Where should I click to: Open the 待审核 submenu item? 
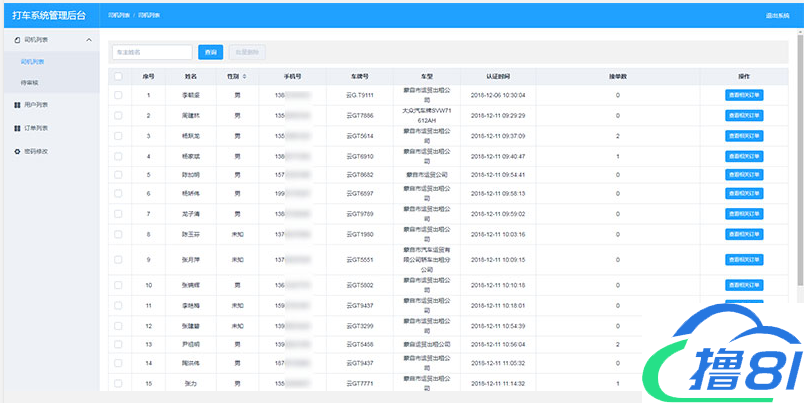click(30, 82)
